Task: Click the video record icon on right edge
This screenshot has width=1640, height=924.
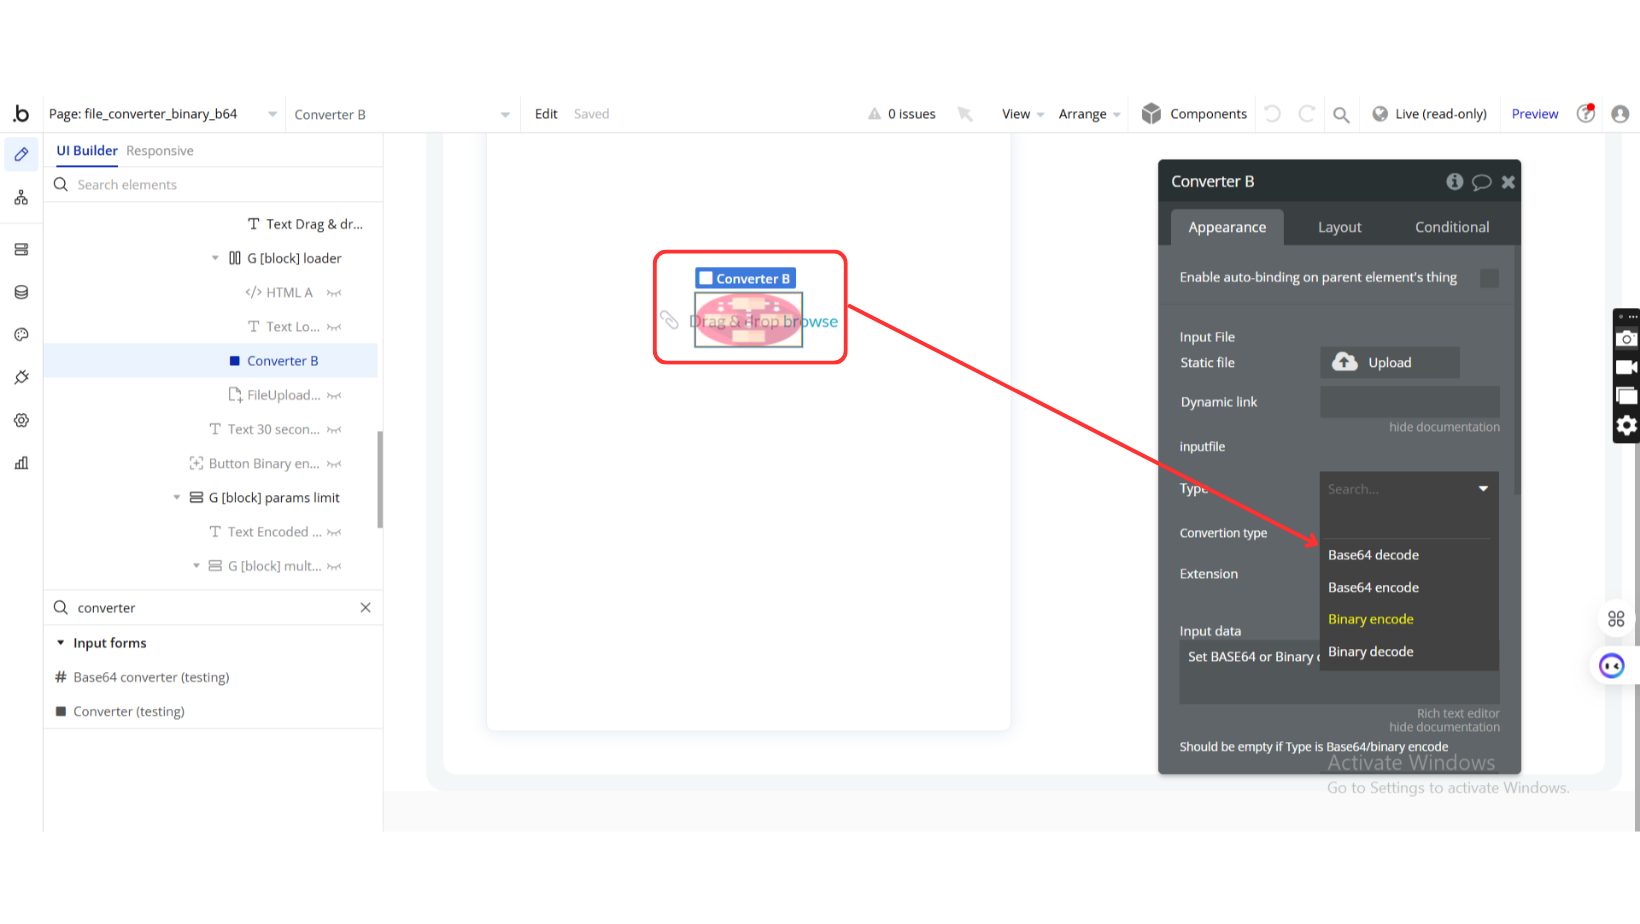Action: tap(1627, 367)
